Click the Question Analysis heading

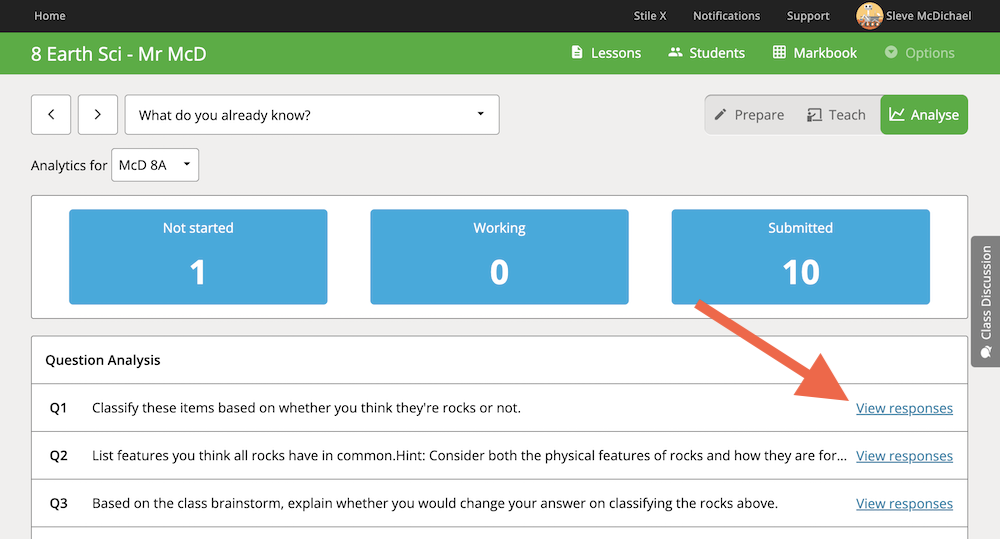pos(103,360)
